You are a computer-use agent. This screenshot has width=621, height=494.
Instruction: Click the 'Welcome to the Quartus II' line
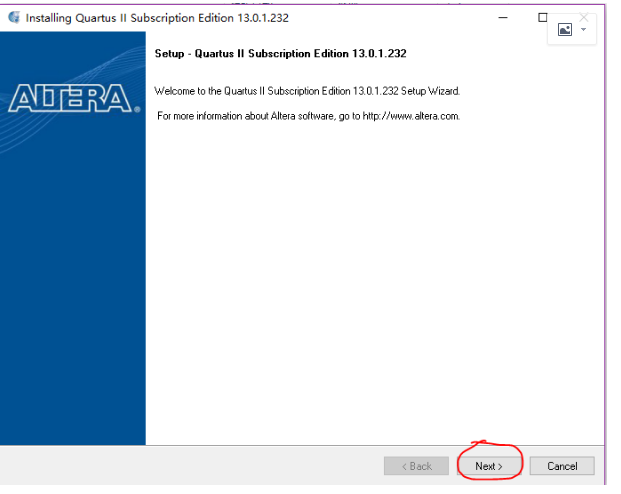click(x=307, y=91)
